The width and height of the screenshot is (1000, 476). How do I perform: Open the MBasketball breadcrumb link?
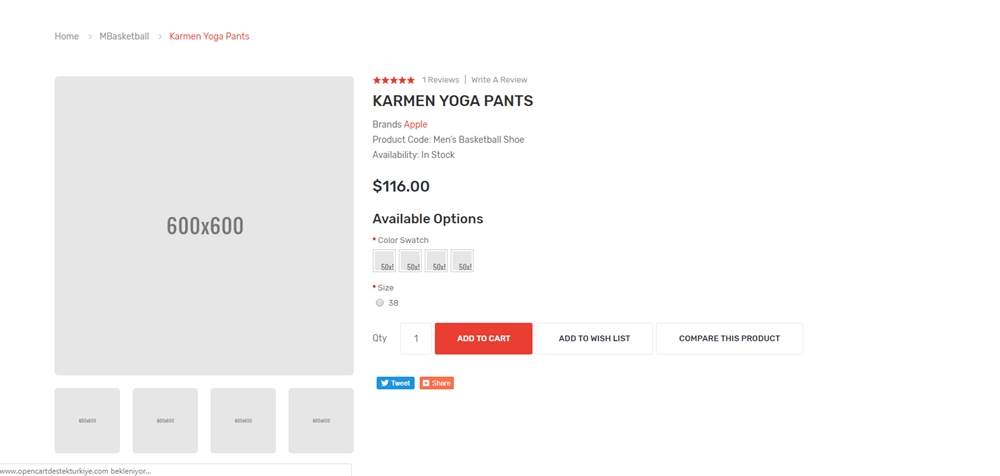124,36
